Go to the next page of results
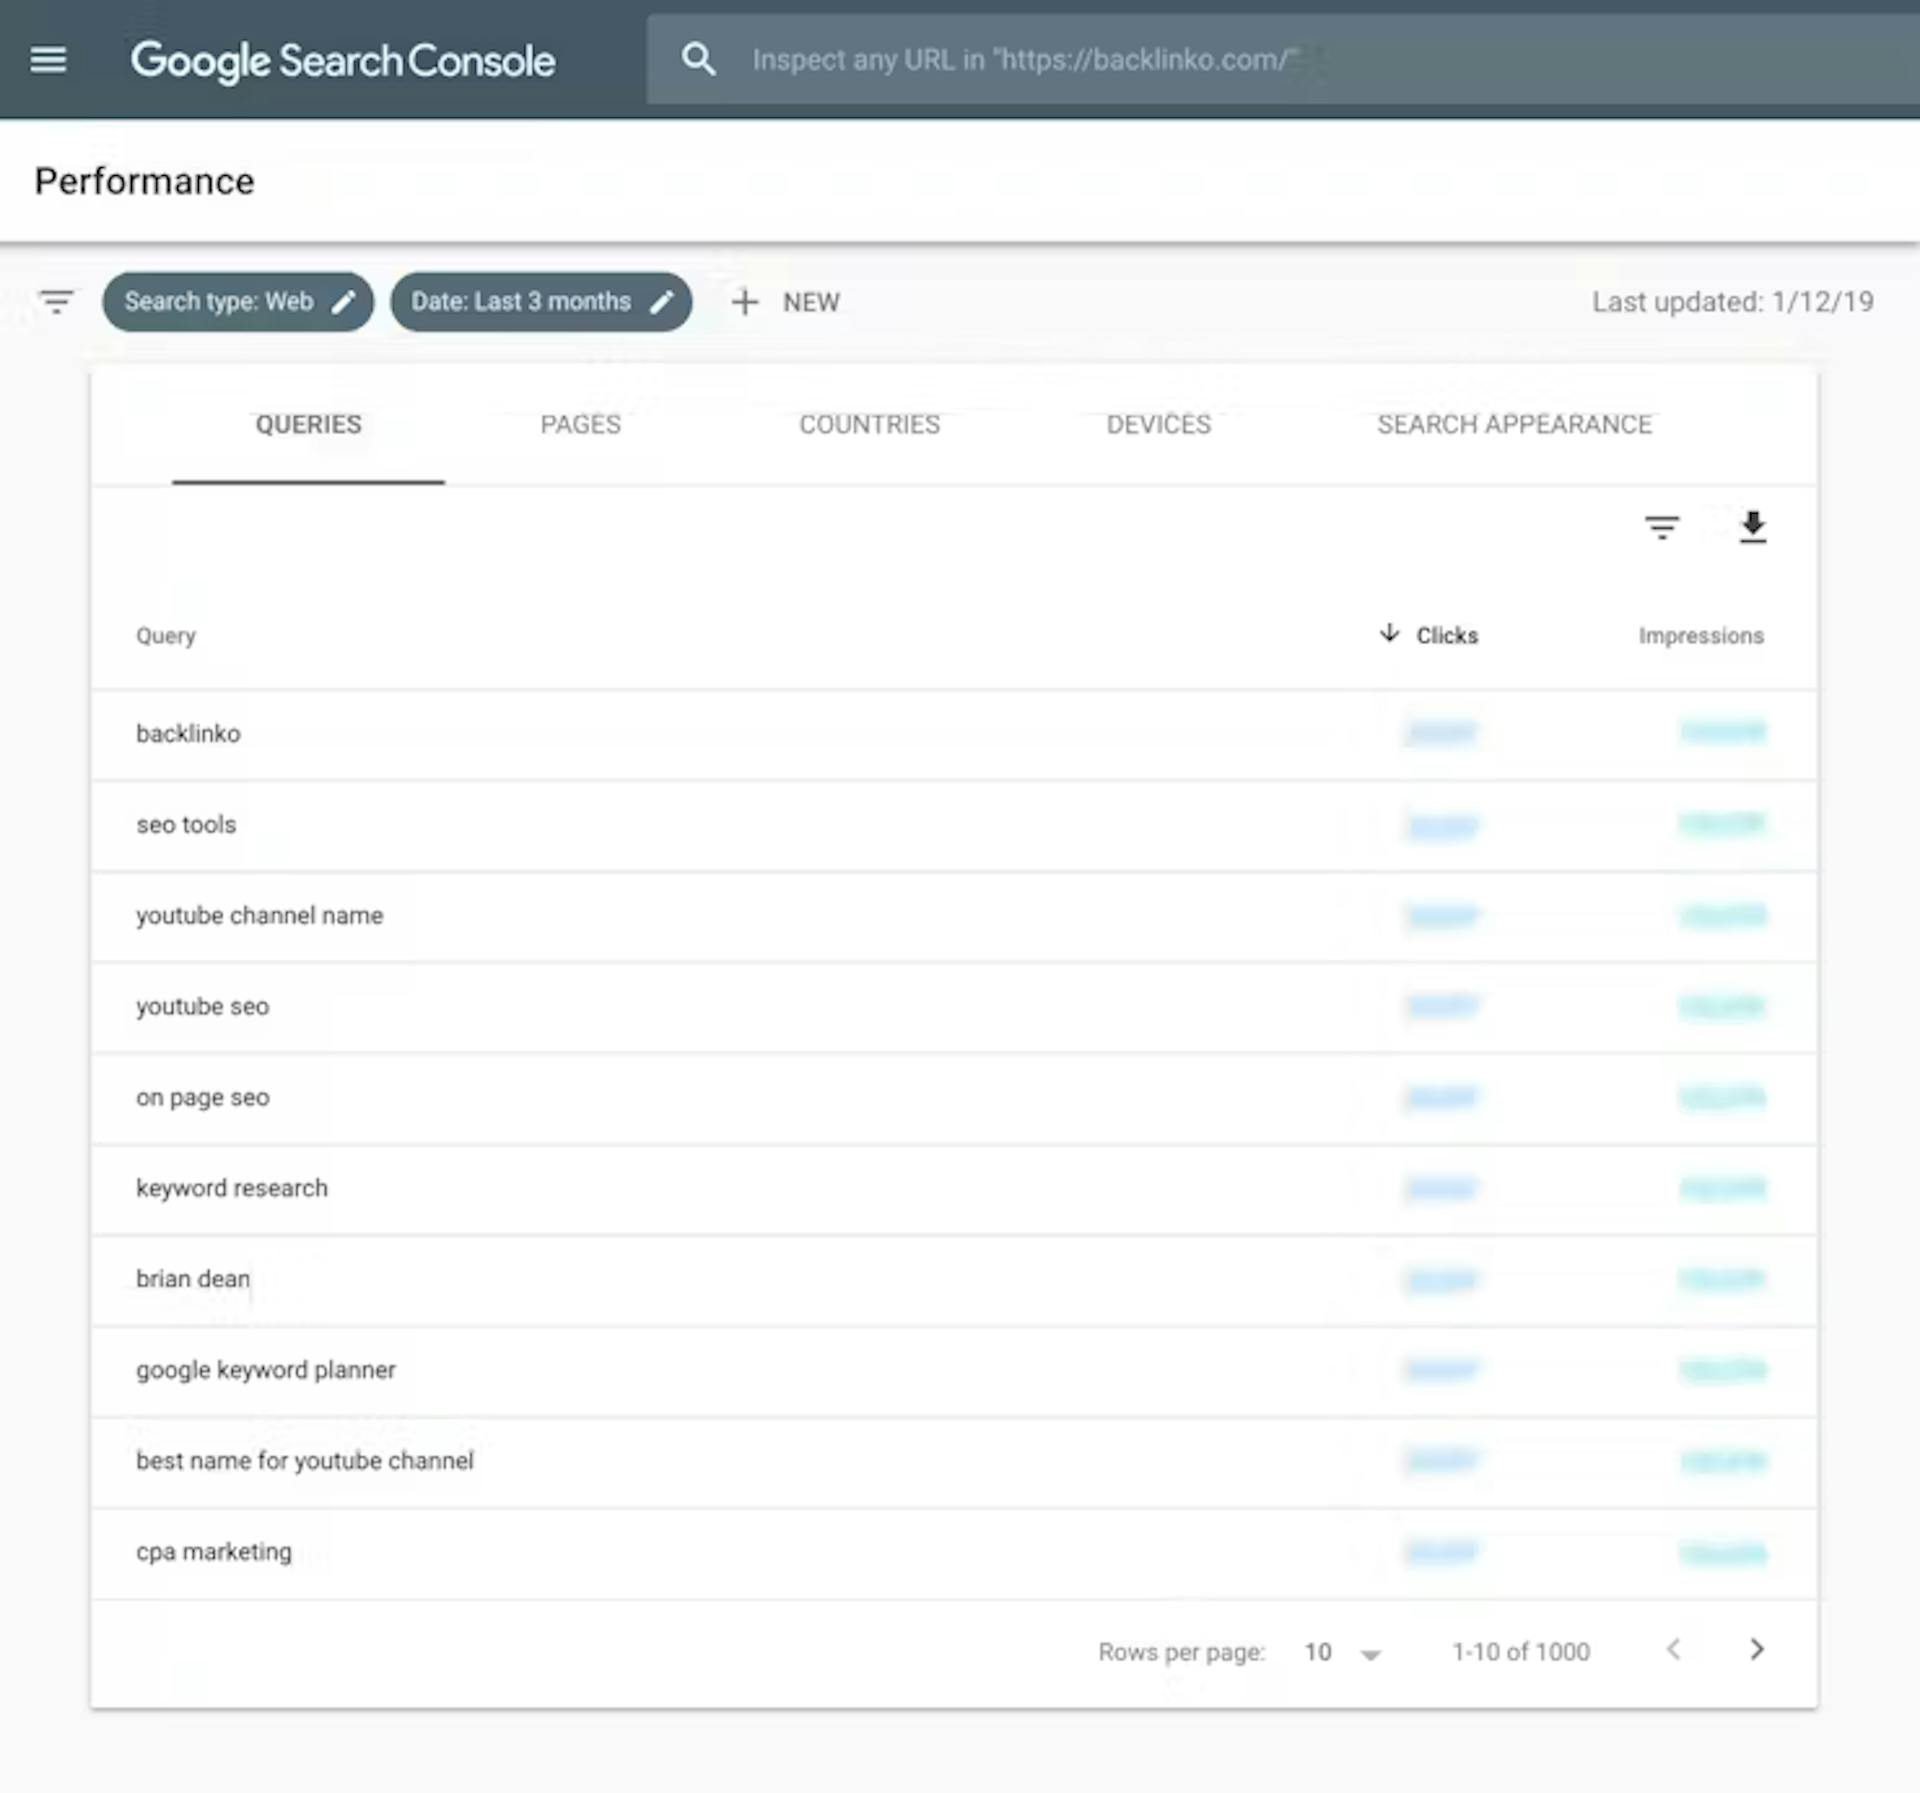 [1757, 1650]
